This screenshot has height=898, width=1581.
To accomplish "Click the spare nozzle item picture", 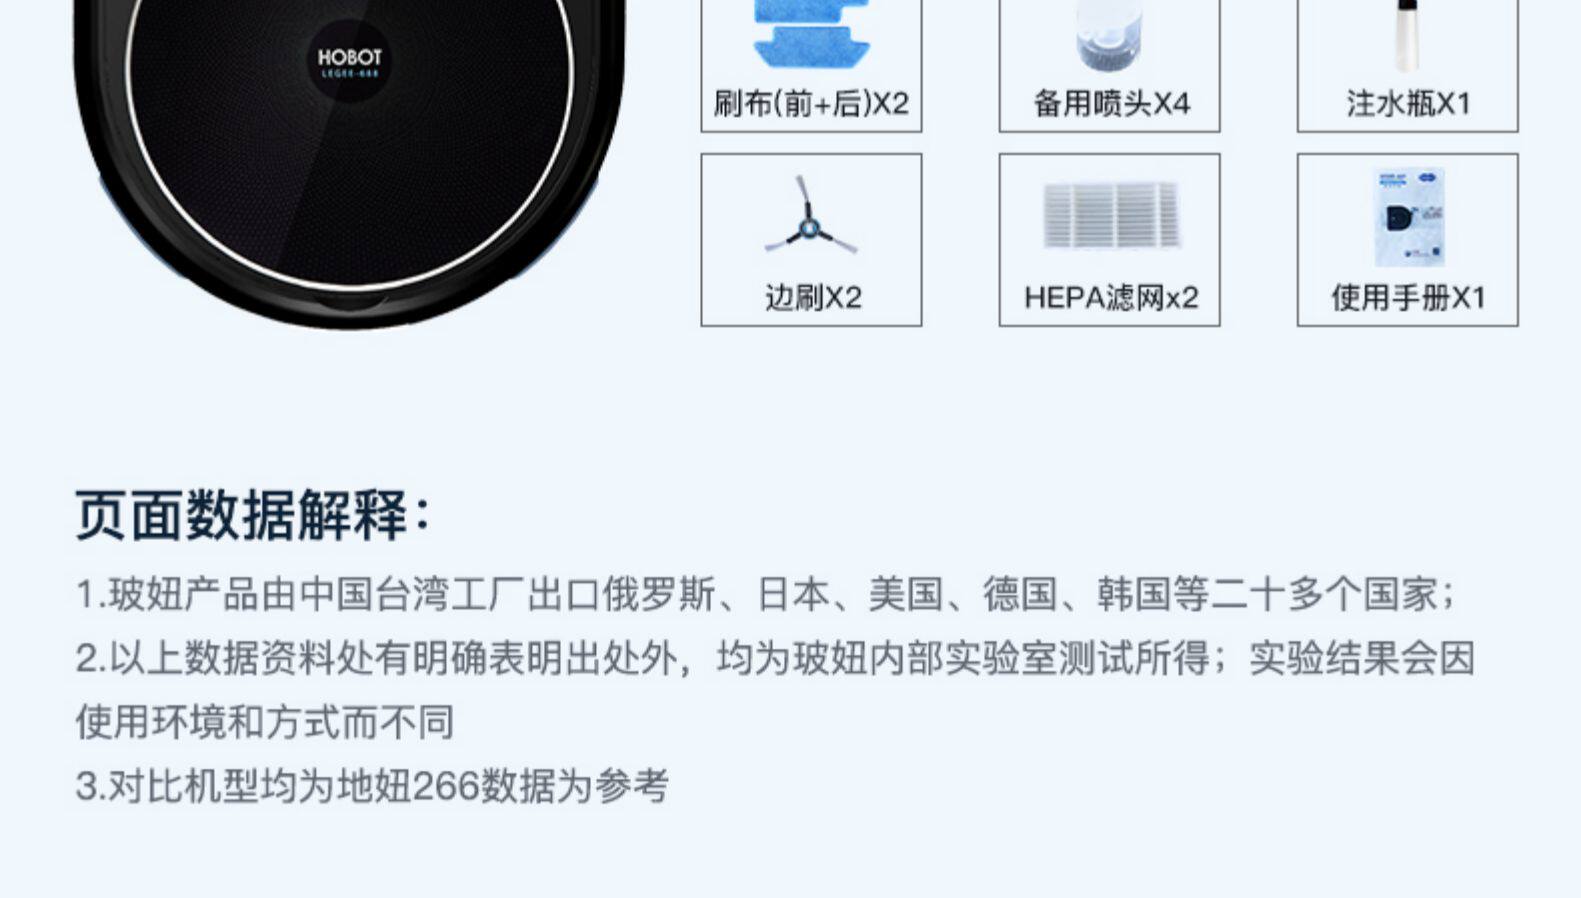I will tap(1109, 36).
